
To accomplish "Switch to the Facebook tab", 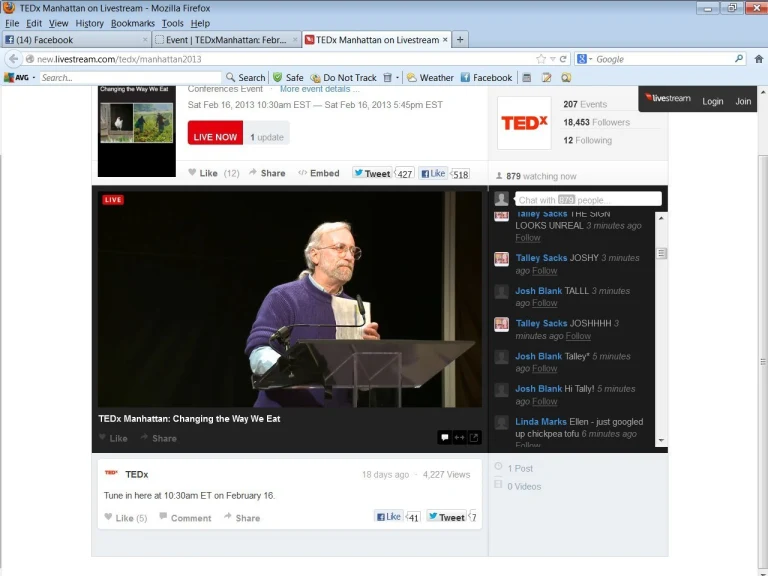I will point(75,40).
